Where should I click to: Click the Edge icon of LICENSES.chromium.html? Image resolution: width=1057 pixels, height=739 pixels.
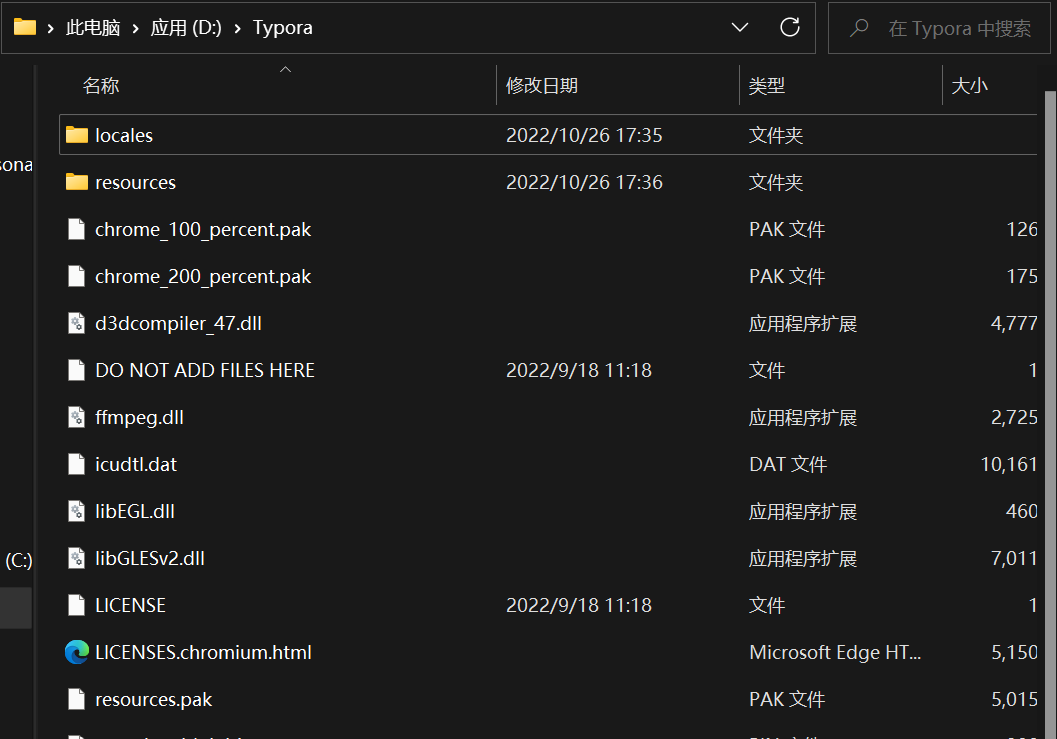coord(77,652)
